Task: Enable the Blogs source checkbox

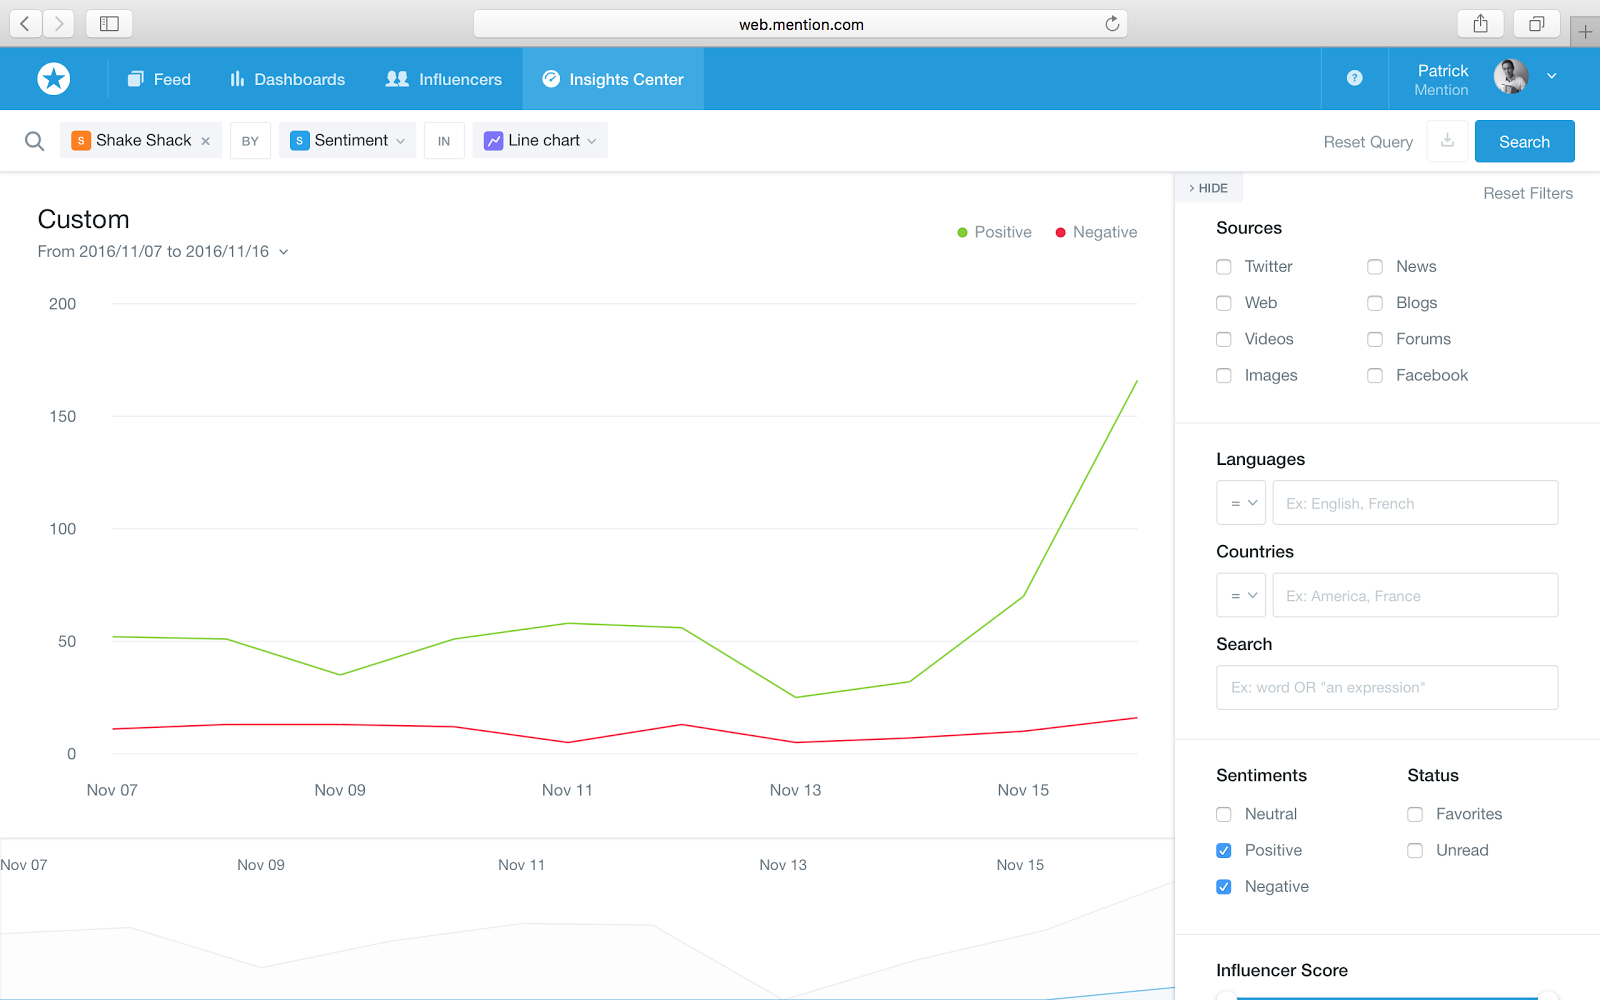Action: coord(1375,303)
